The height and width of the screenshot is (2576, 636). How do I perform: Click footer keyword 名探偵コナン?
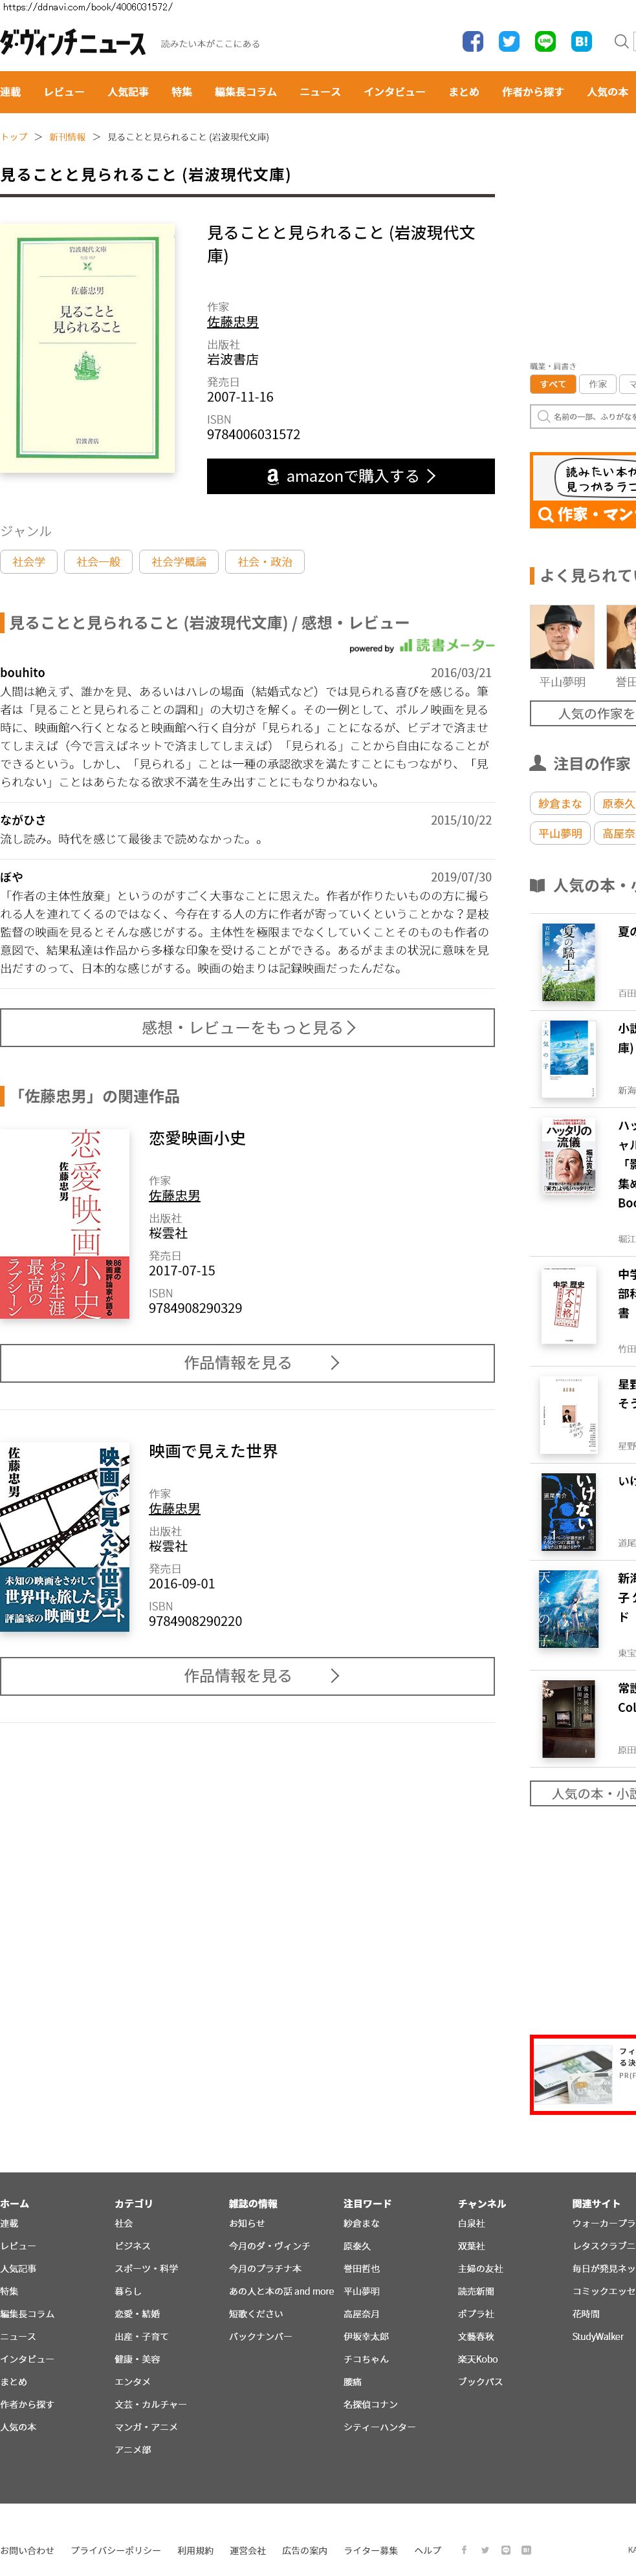point(370,2404)
